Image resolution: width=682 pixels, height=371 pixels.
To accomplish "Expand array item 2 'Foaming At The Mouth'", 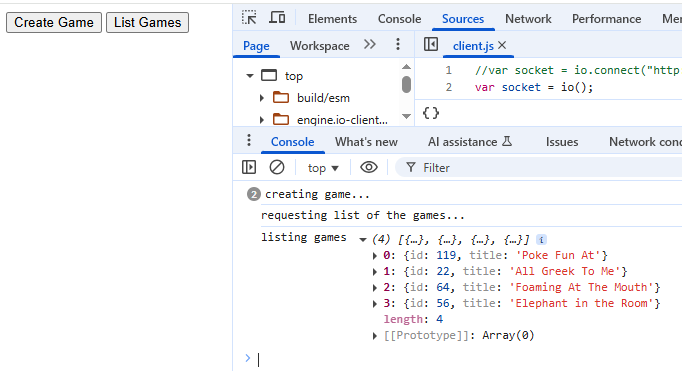I will click(374, 288).
